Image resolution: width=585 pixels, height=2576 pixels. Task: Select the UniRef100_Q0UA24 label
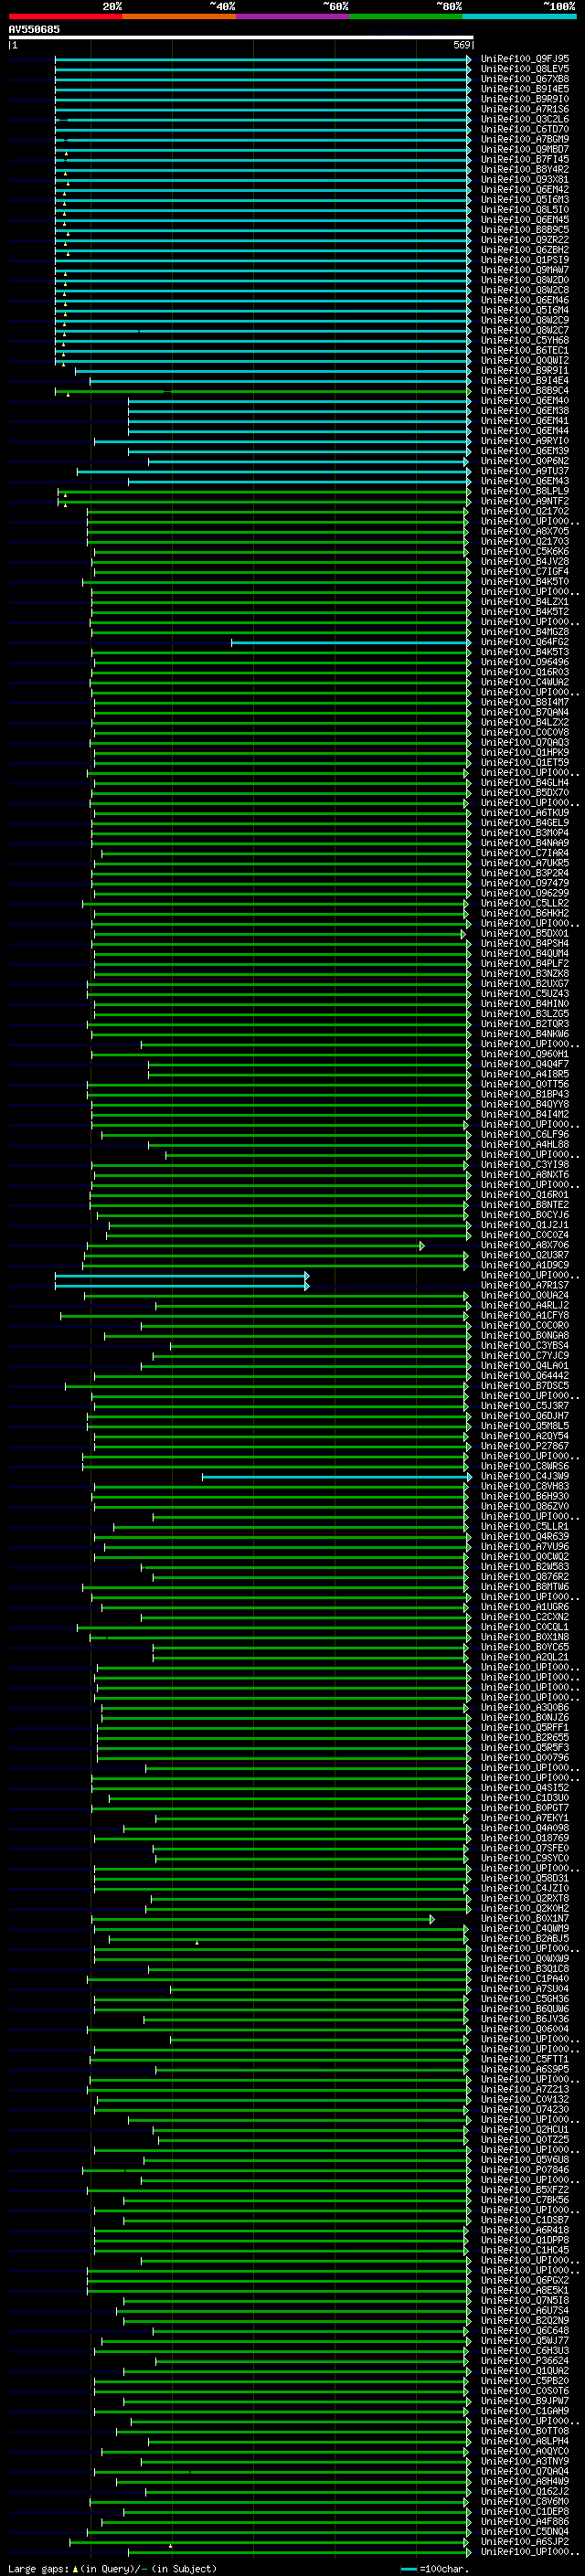point(525,1295)
